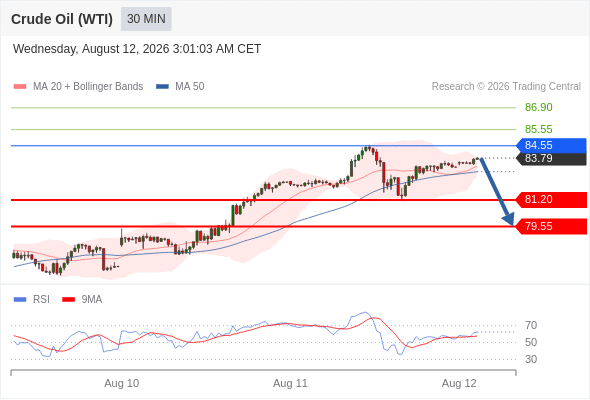Toggle the 9MA legend entry
The height and width of the screenshot is (400, 590).
82,300
